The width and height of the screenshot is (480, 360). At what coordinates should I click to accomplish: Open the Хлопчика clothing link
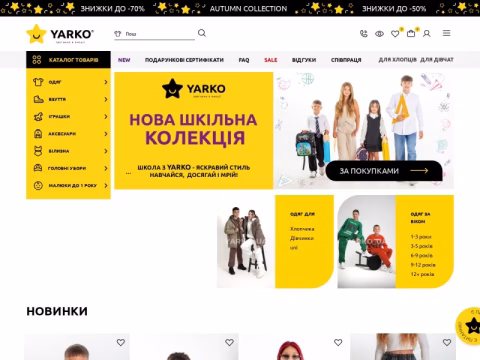[302, 229]
